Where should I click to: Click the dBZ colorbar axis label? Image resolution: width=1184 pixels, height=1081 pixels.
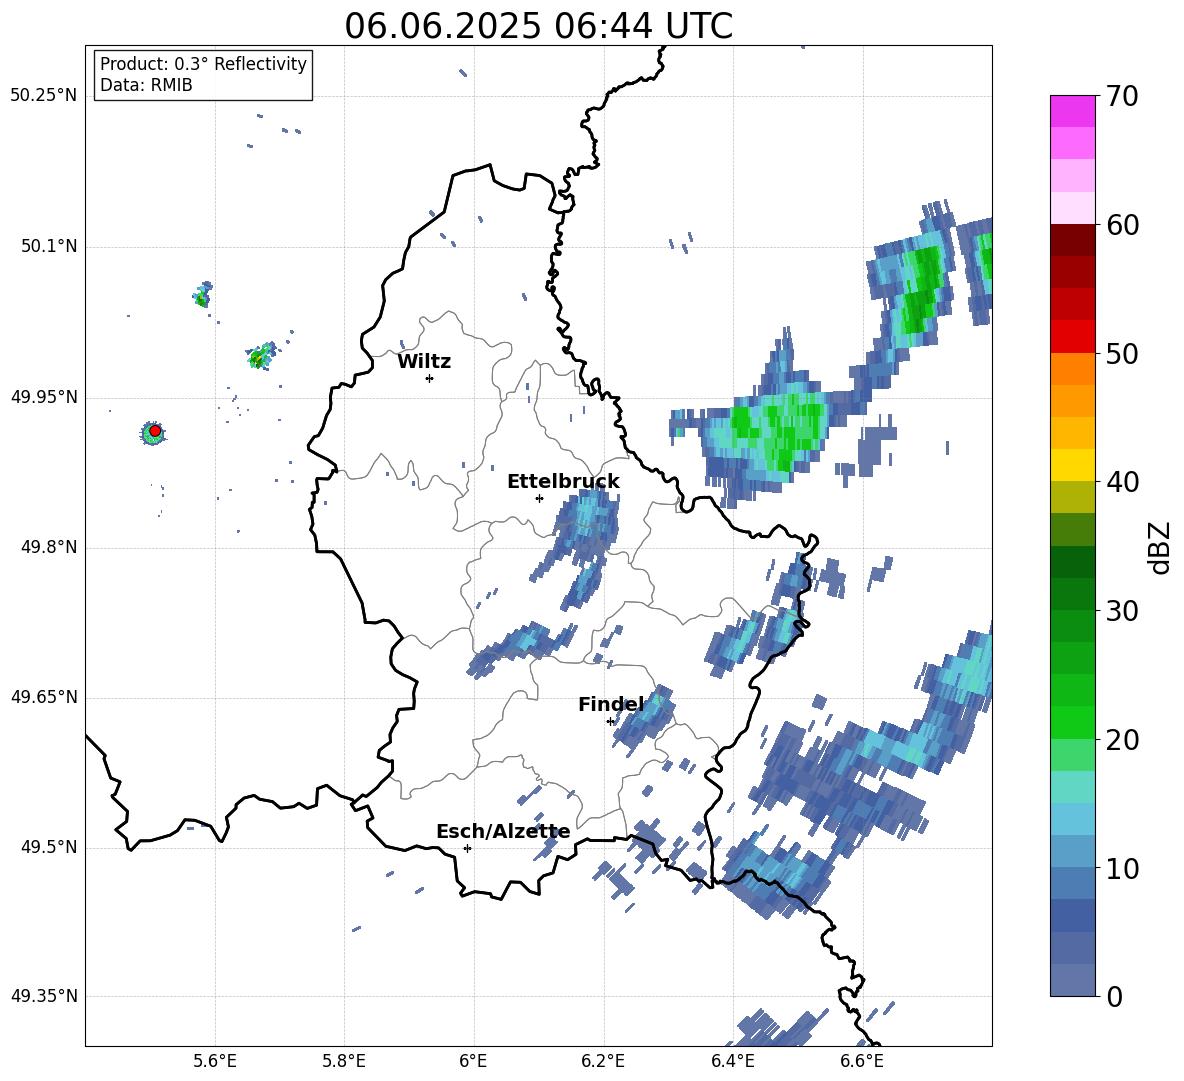click(x=1159, y=547)
